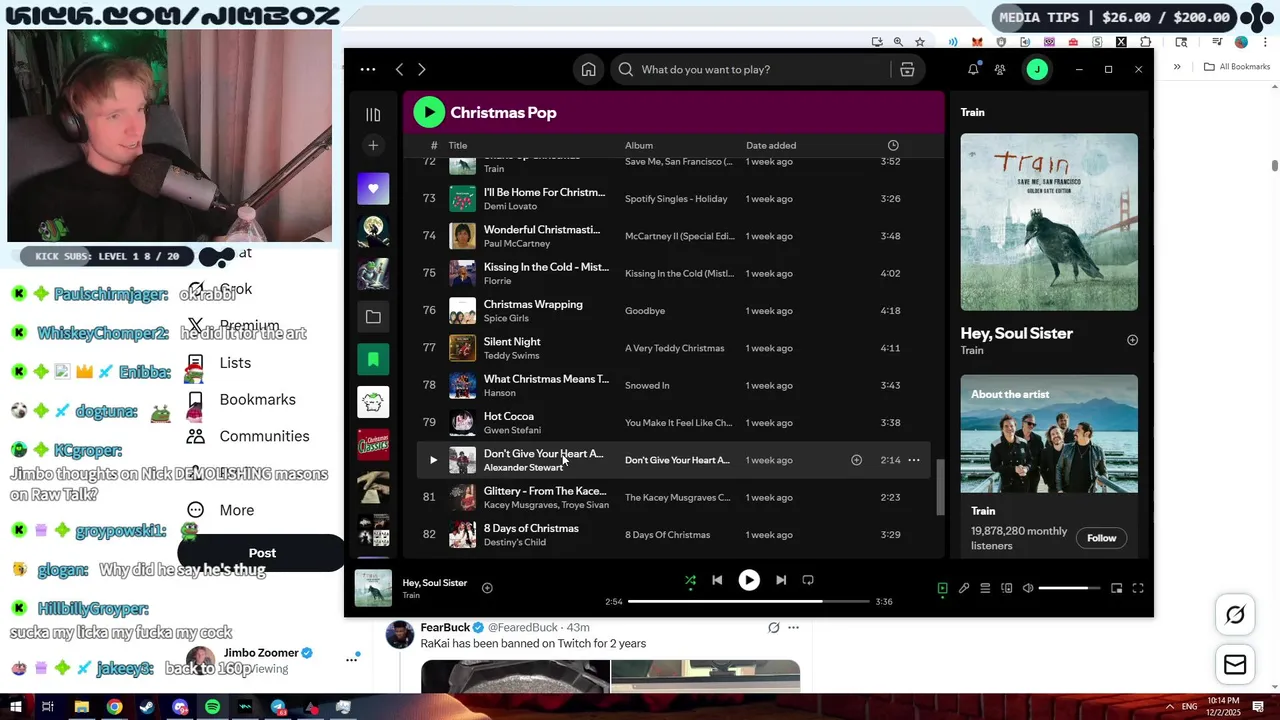1280x720 pixels.
Task: Open Liked Songs heart tile in sidebar
Action: click(373, 189)
